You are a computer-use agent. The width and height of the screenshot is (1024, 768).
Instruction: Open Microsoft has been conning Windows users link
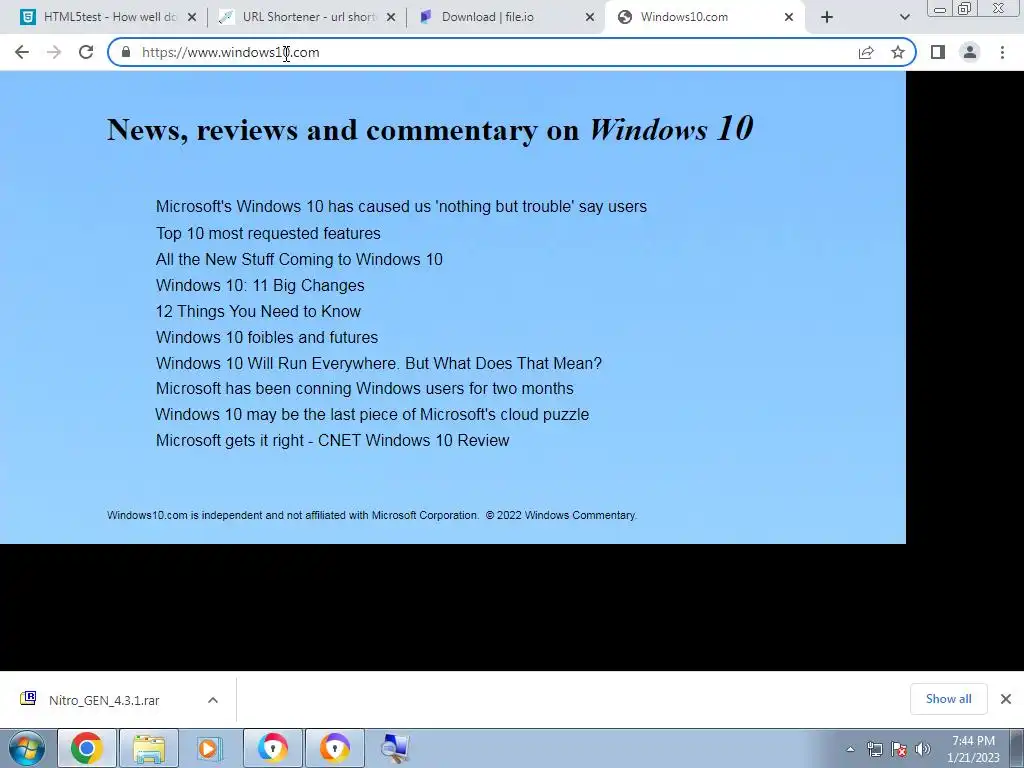[364, 389]
